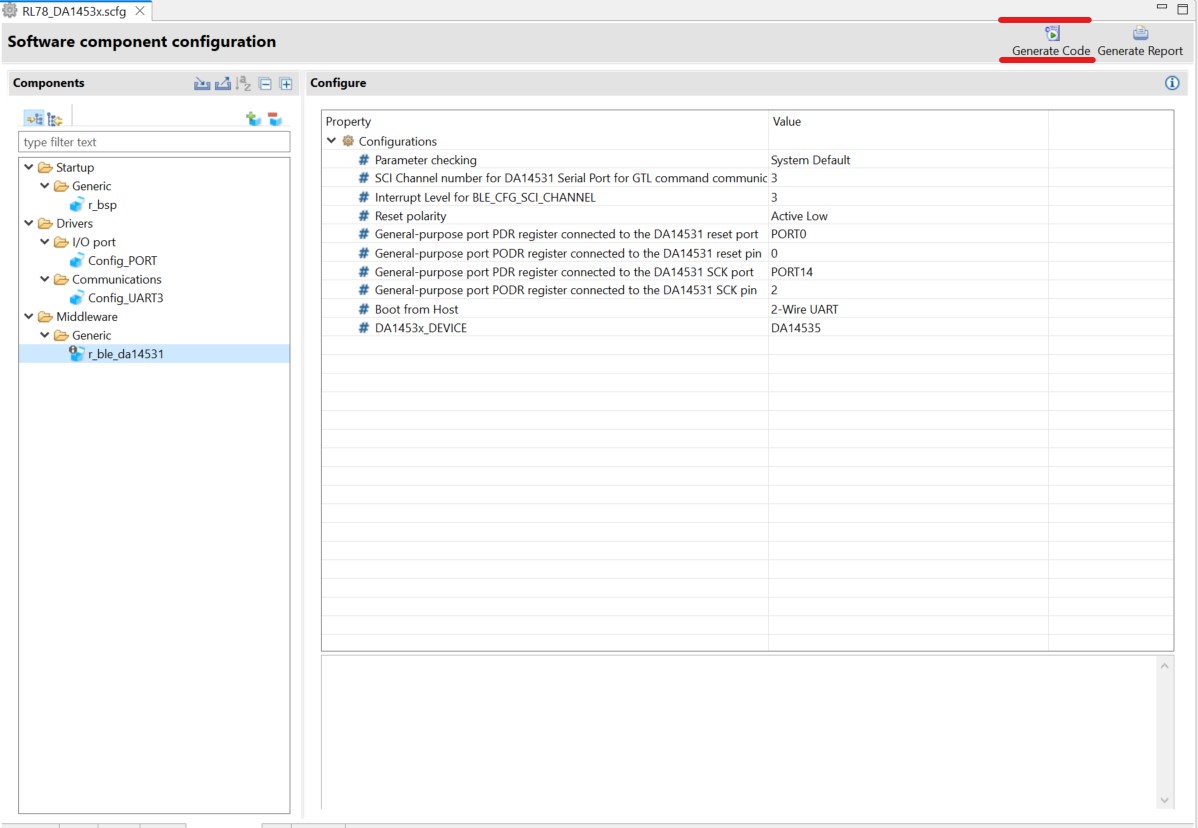This screenshot has width=1198, height=828.
Task: Select the r_ble_da14531 tree item
Action: pos(125,354)
